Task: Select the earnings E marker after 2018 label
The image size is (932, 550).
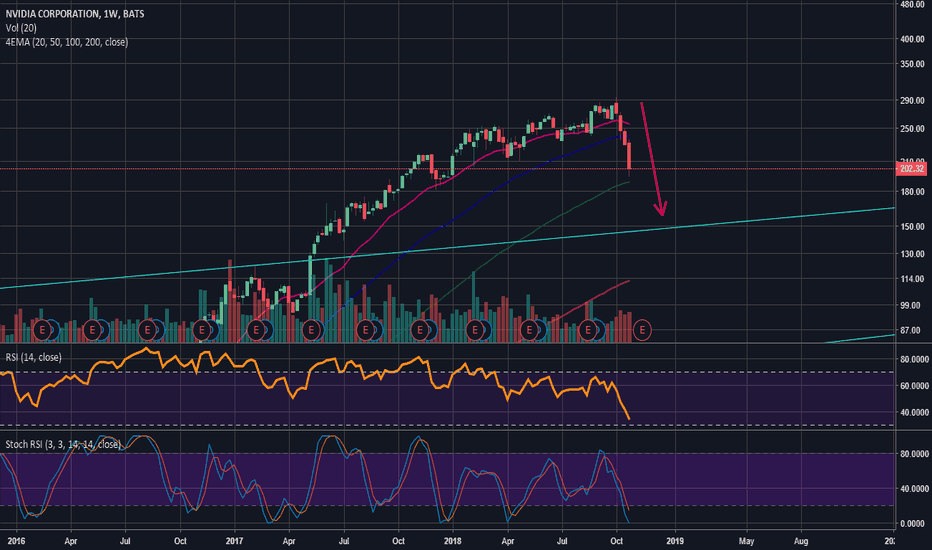Action: click(474, 329)
